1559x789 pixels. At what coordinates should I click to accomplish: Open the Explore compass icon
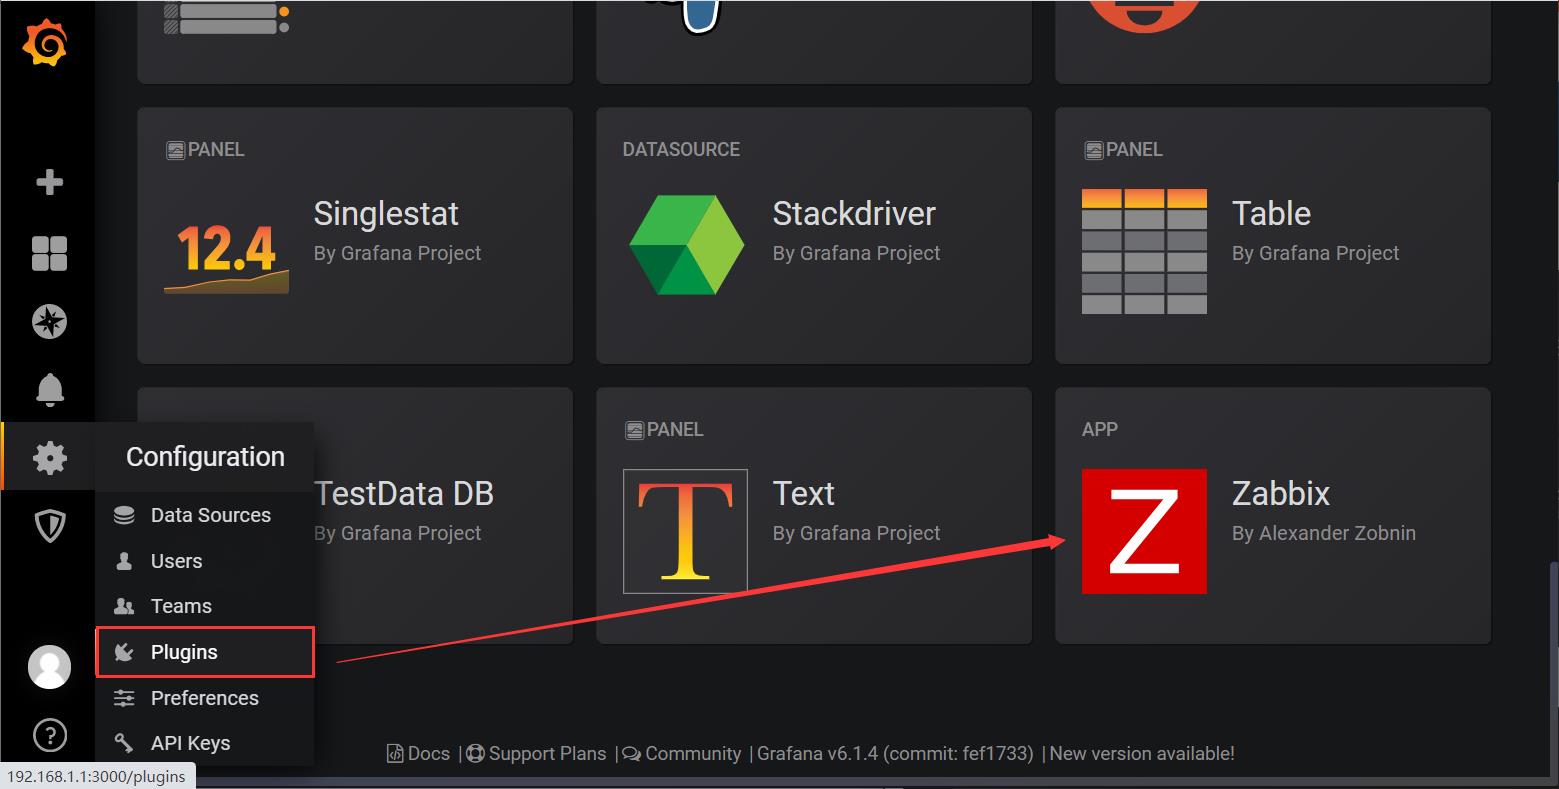[49, 322]
